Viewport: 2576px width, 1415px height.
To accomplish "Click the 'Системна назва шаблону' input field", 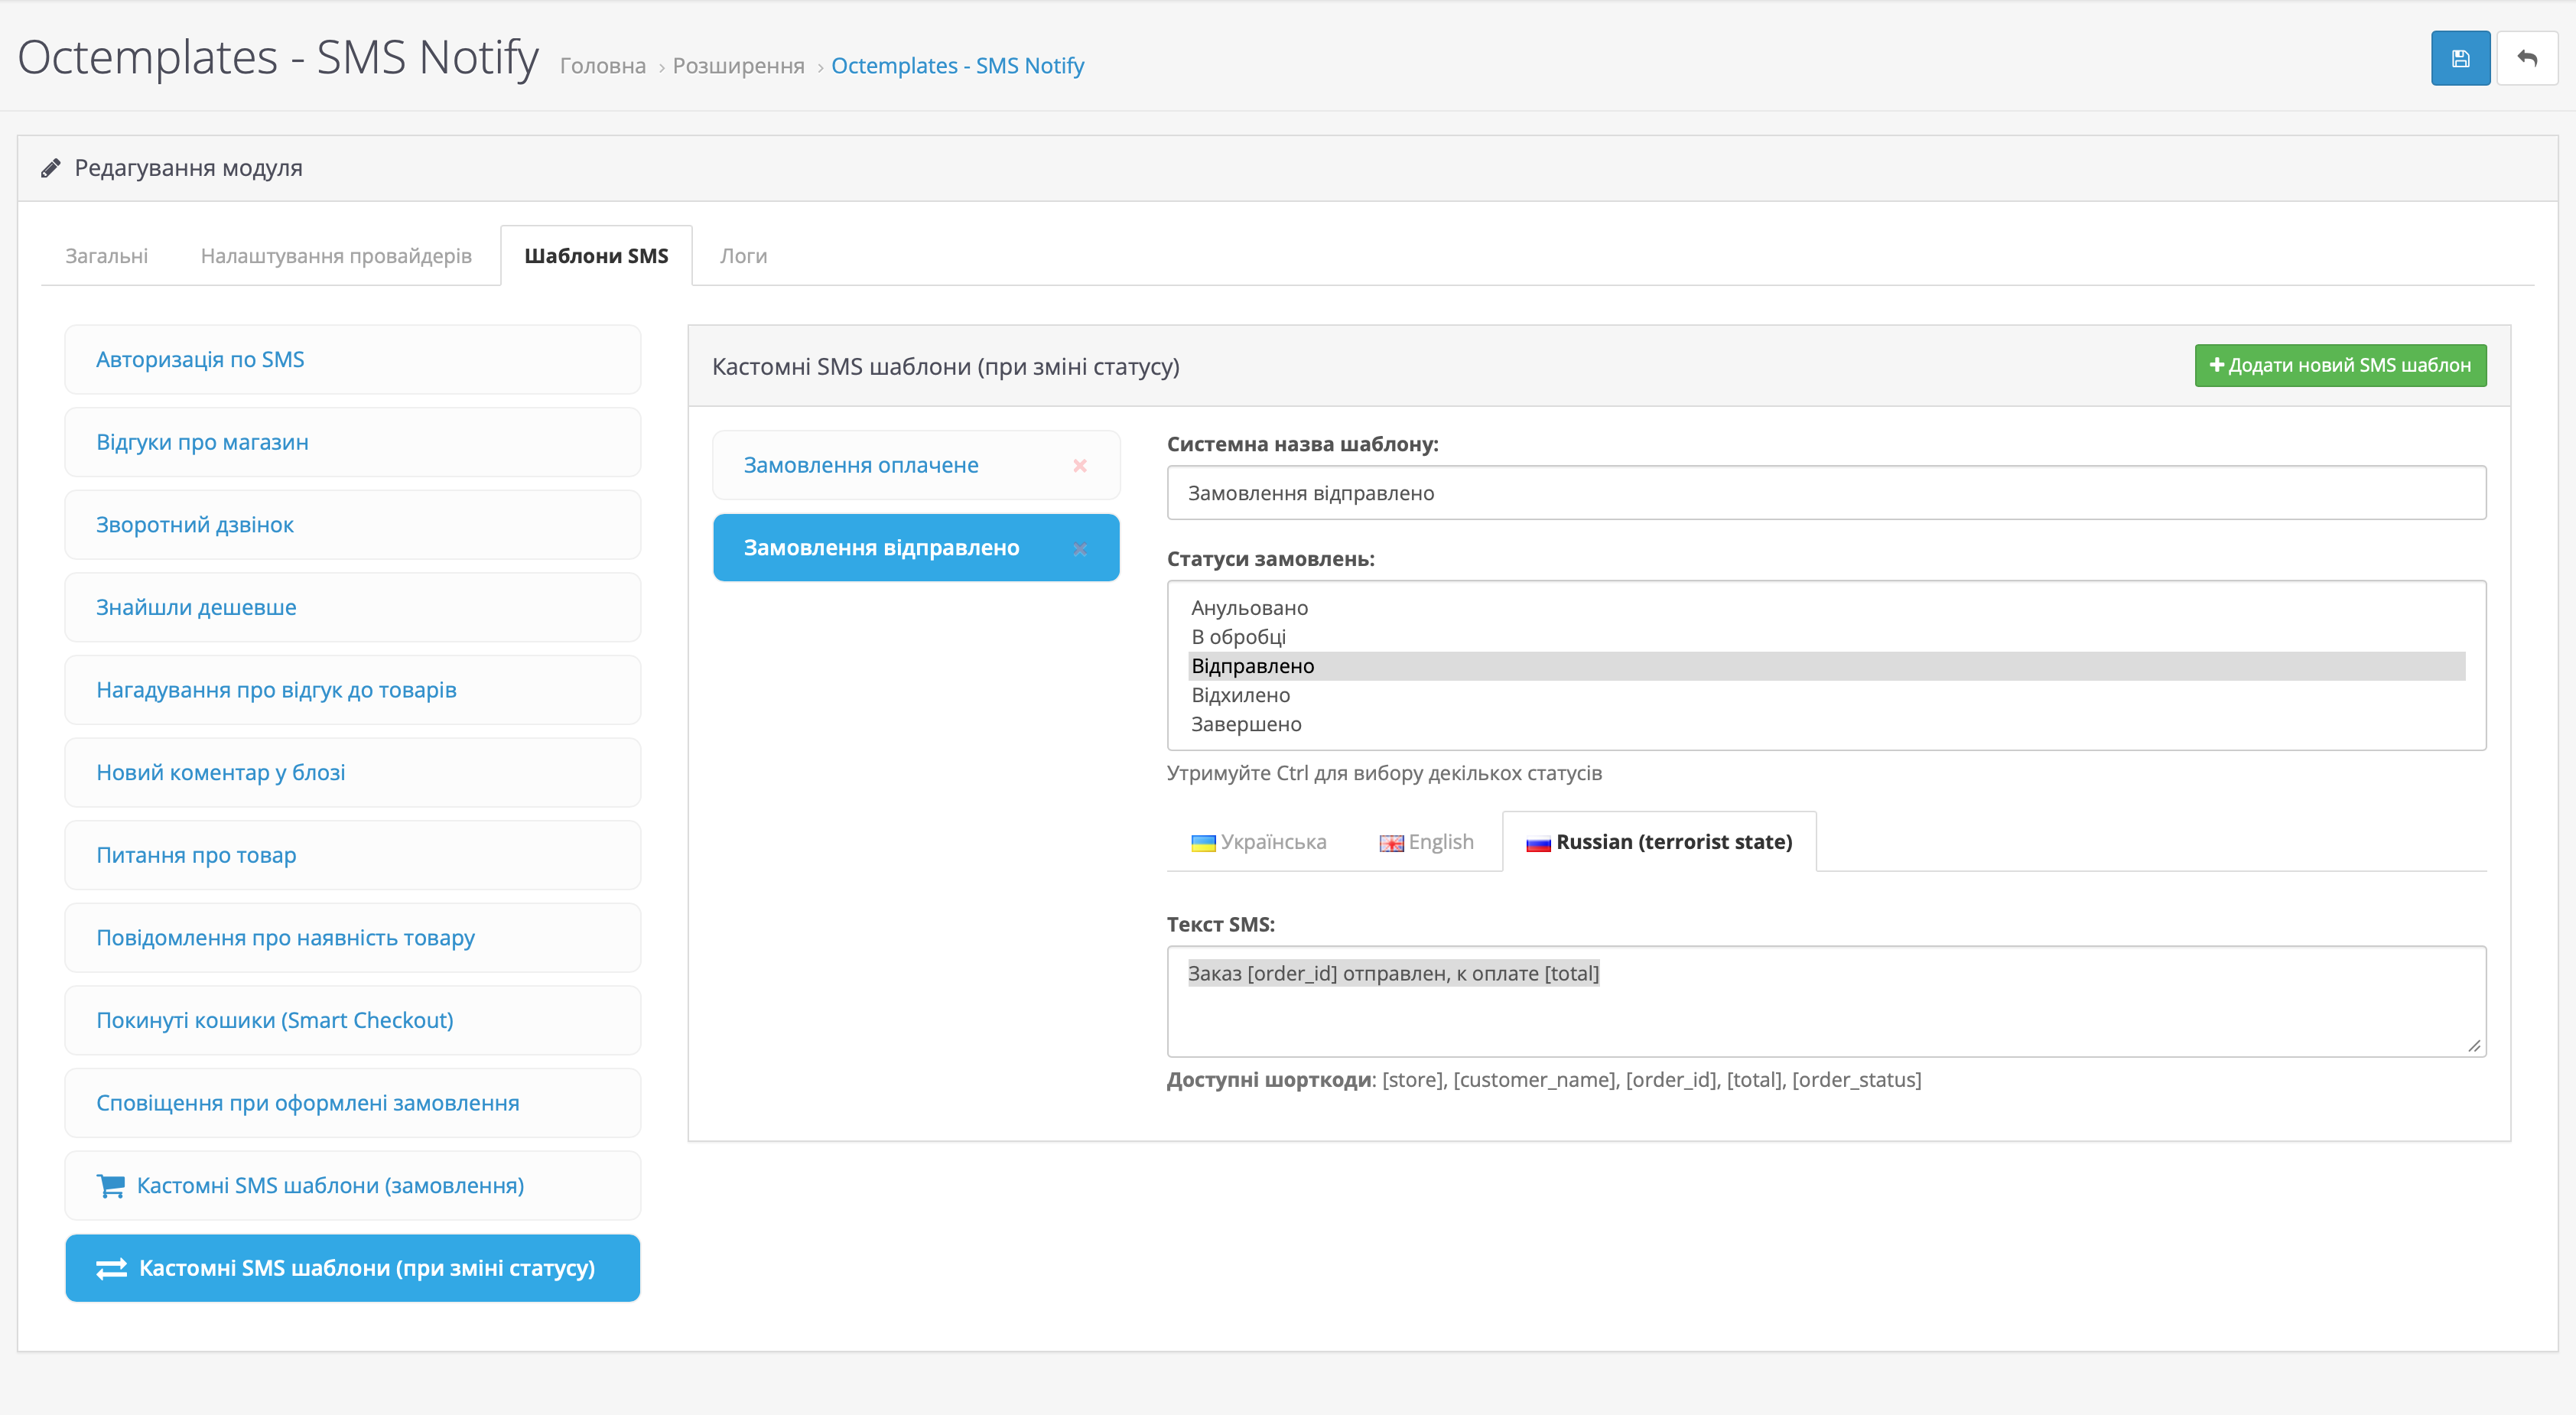I will pyautogui.click(x=1825, y=493).
